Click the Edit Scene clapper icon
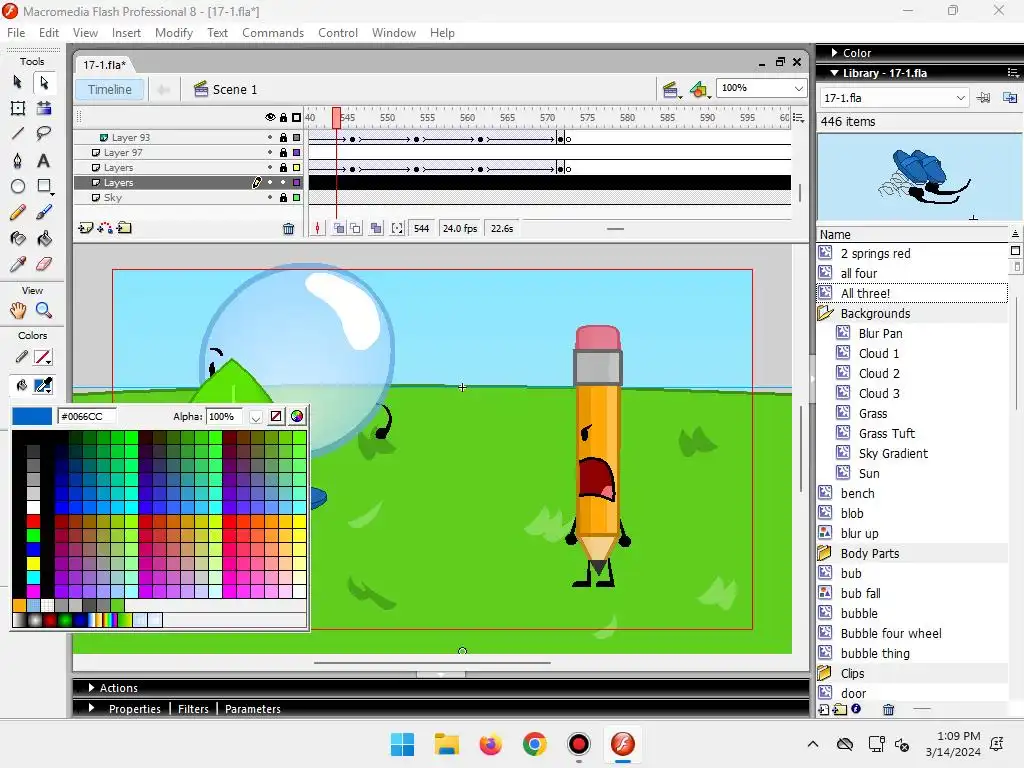The image size is (1024, 768). 670,89
